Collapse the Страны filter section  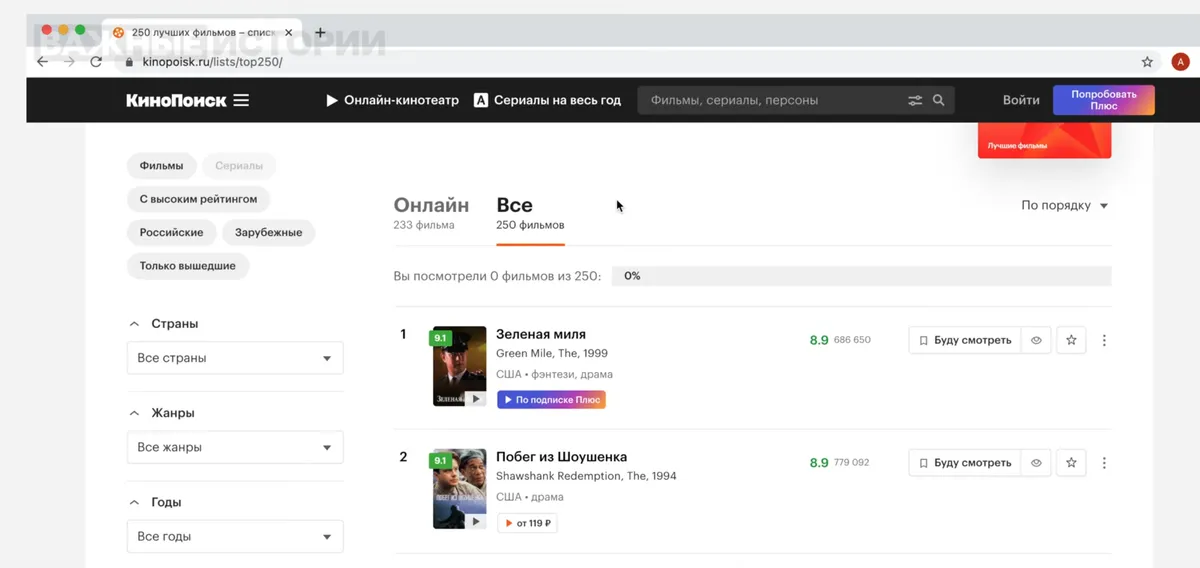pyautogui.click(x=164, y=324)
